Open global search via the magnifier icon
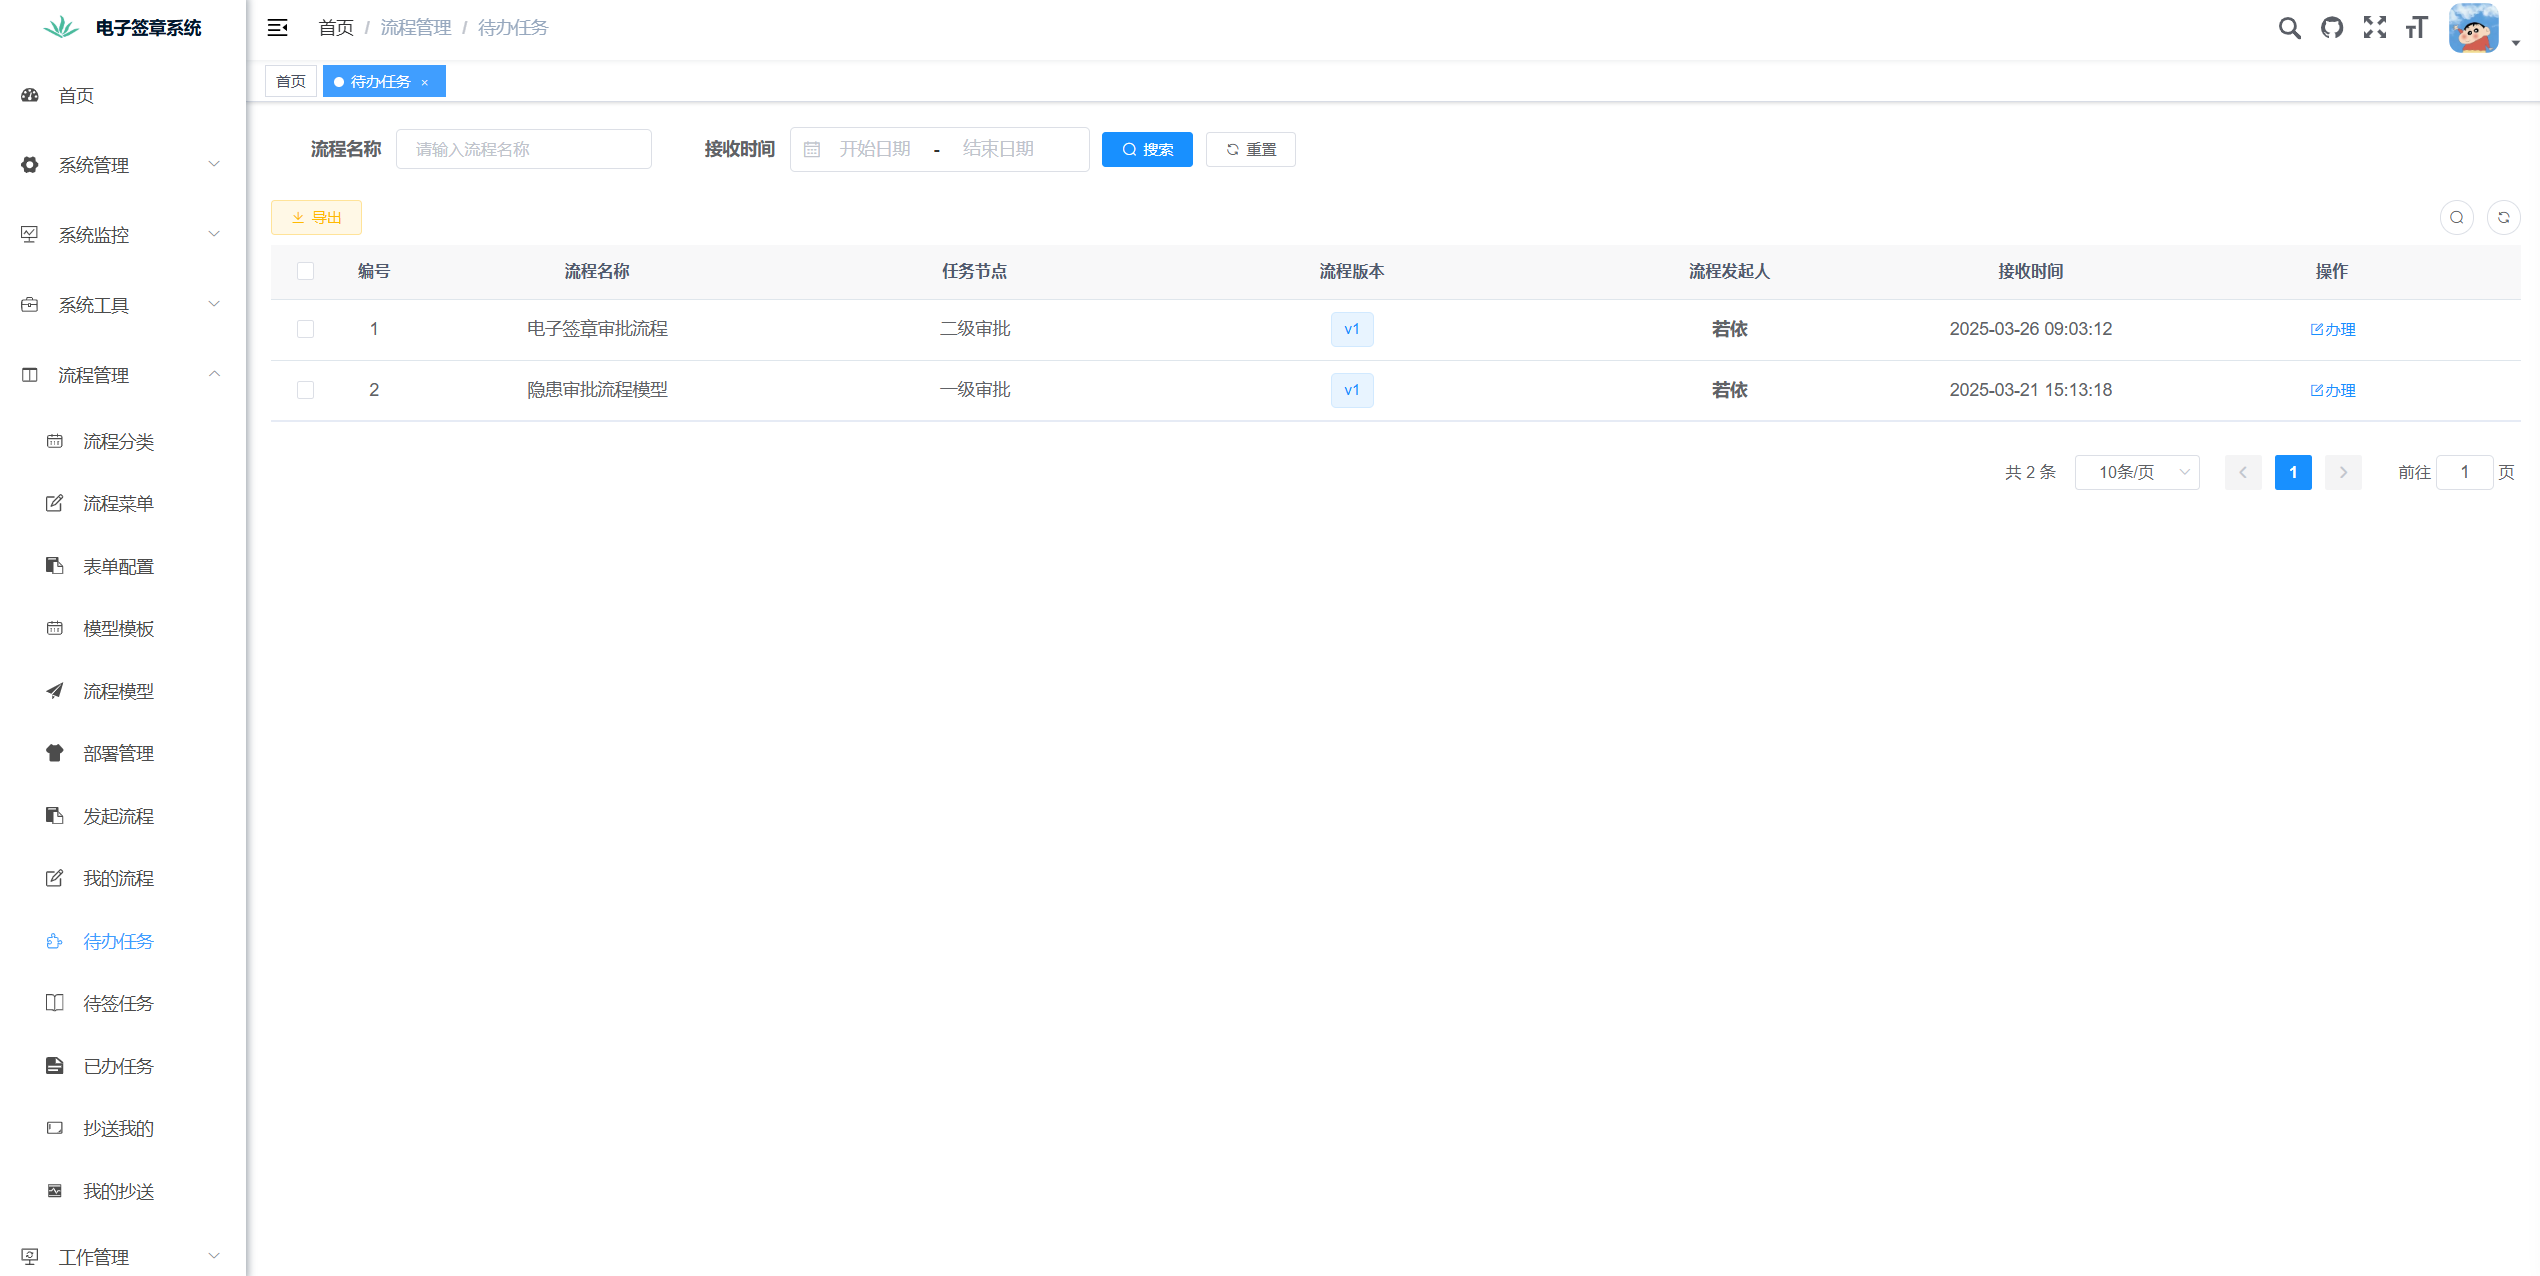 2289,27
